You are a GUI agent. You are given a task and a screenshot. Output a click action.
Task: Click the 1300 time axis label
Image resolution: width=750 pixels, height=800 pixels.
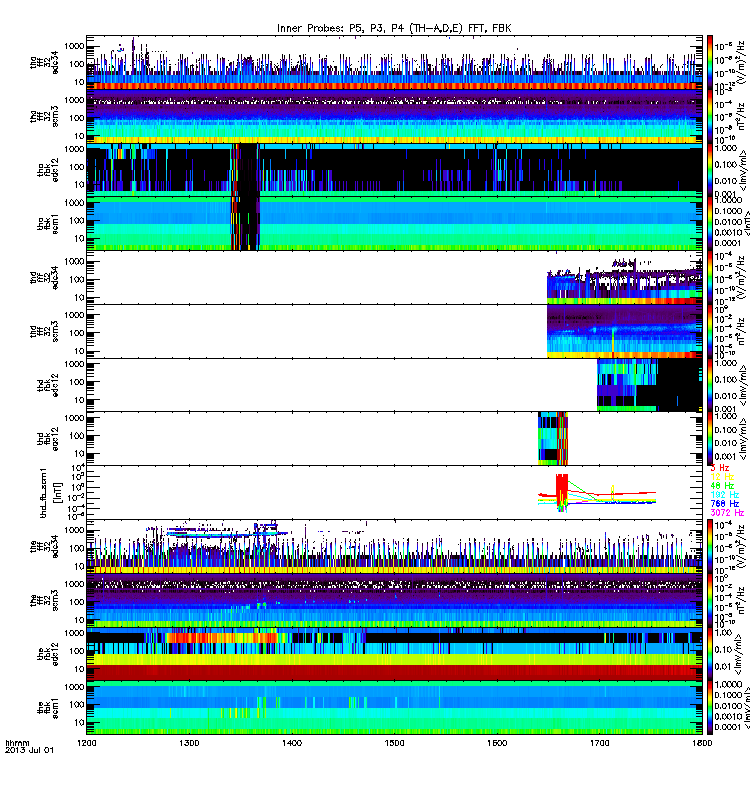[189, 743]
